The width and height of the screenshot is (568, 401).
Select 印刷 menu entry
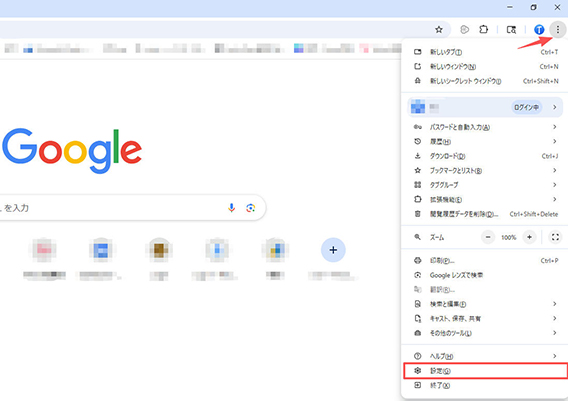coord(484,260)
